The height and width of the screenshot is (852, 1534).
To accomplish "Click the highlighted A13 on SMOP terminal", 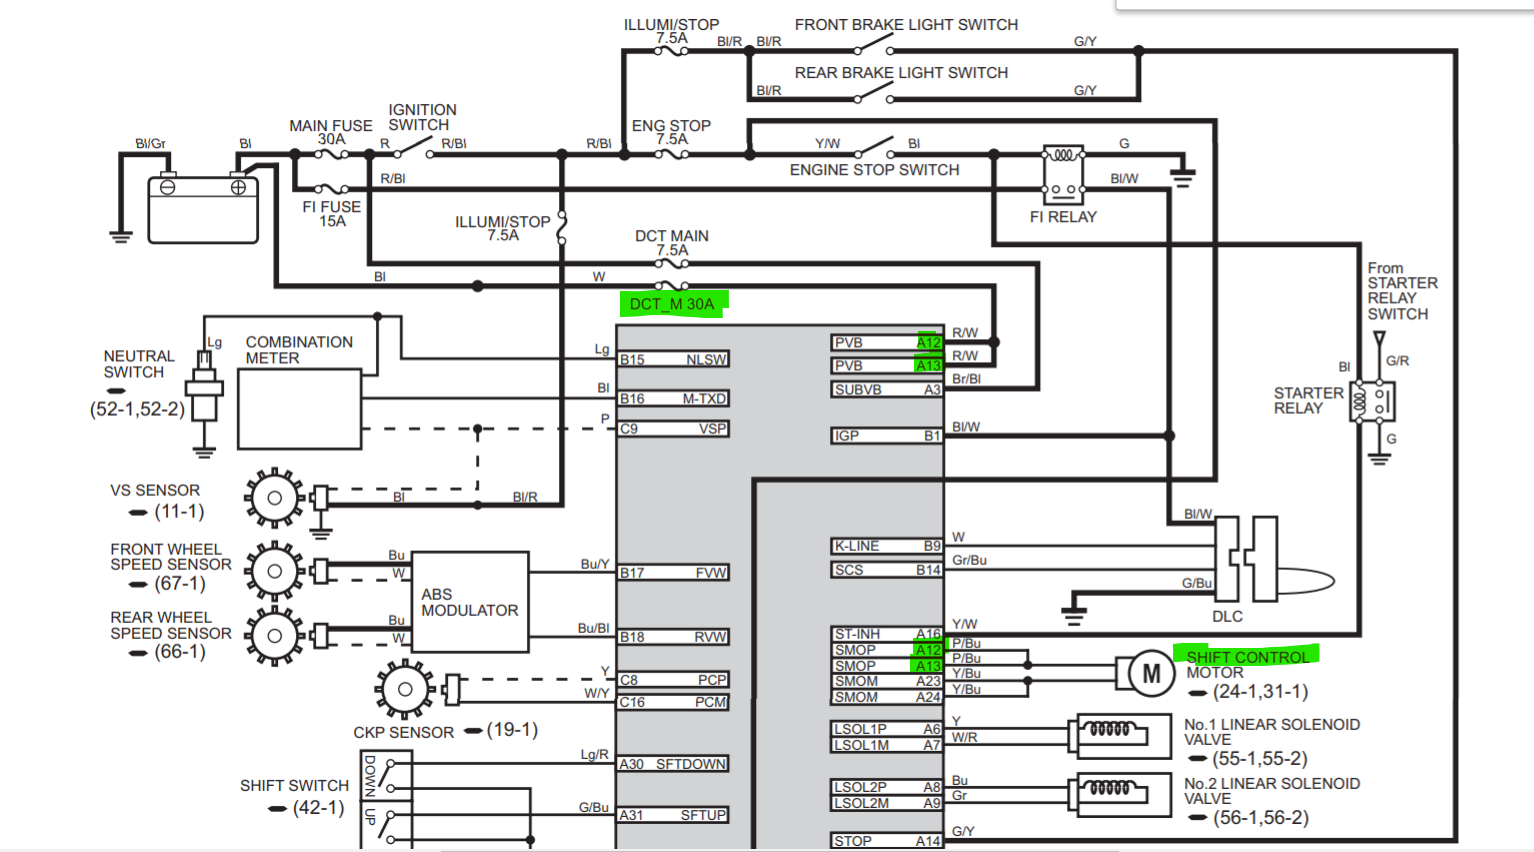I will coord(928,666).
